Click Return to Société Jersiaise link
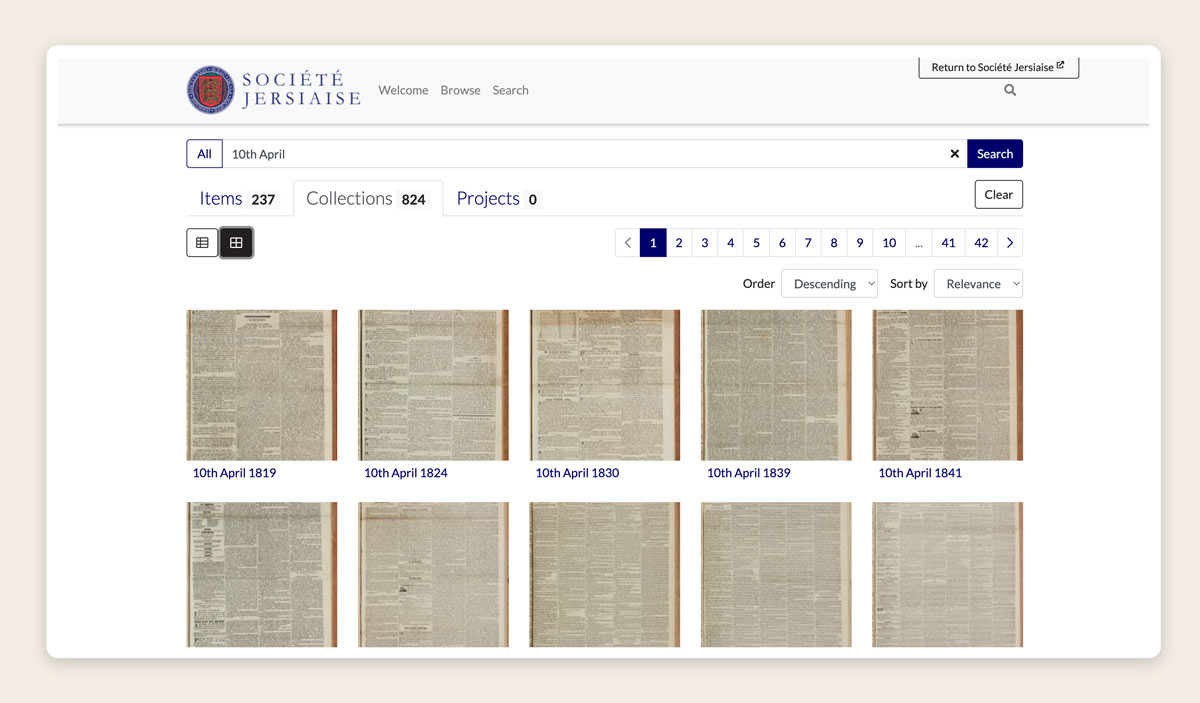 coord(998,67)
